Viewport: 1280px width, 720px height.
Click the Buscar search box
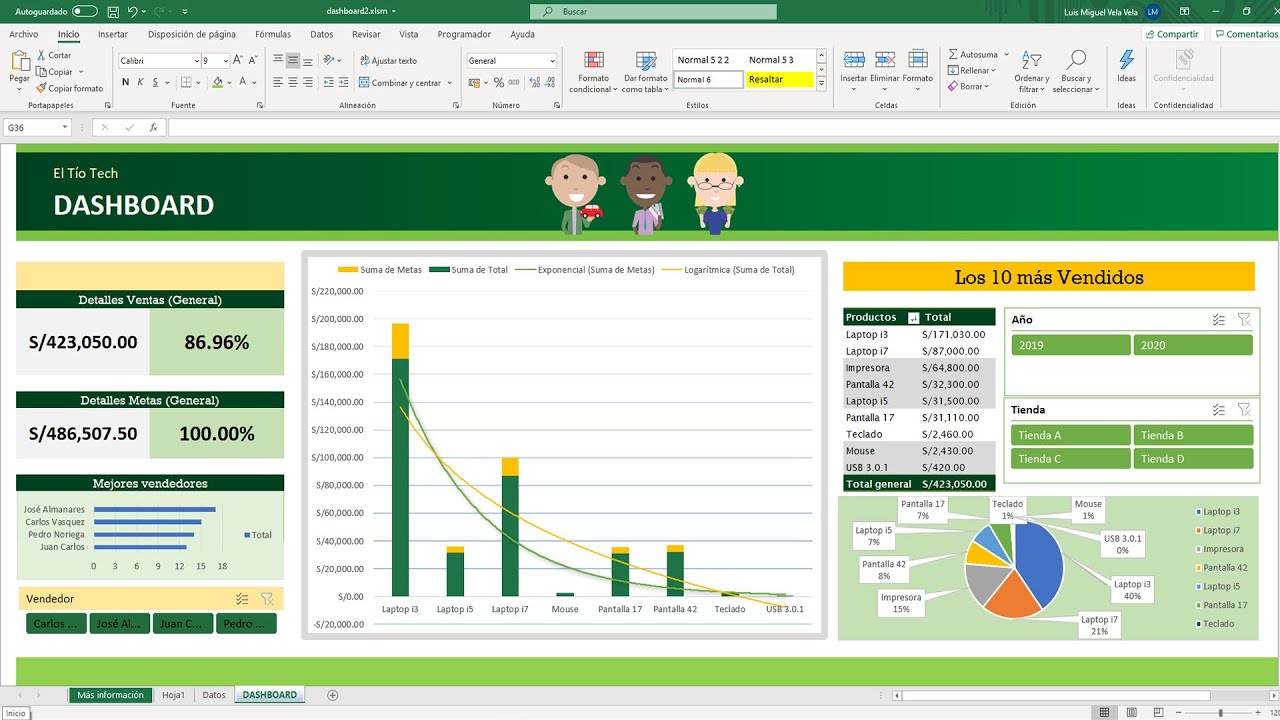[653, 12]
